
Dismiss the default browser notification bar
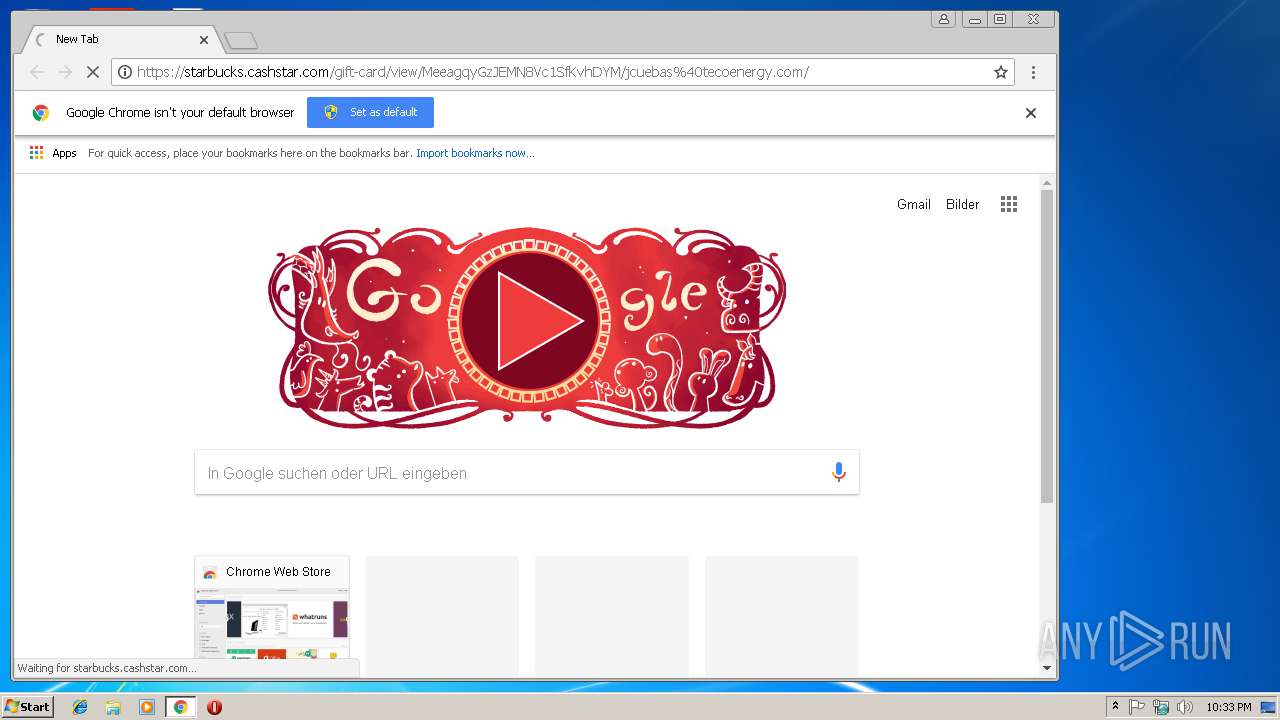pyautogui.click(x=1030, y=113)
